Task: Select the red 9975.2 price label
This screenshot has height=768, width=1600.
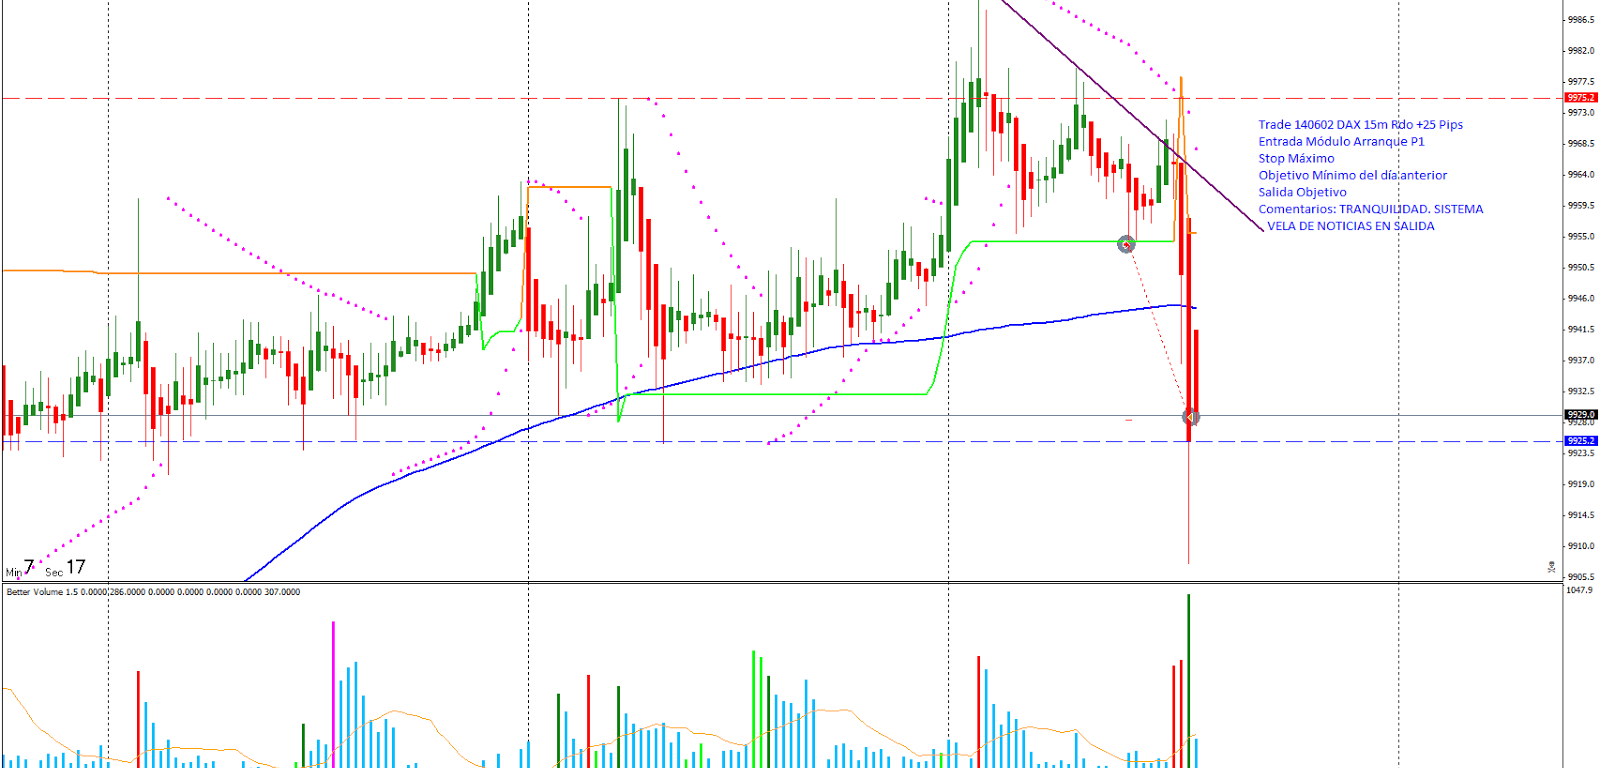Action: (1580, 98)
